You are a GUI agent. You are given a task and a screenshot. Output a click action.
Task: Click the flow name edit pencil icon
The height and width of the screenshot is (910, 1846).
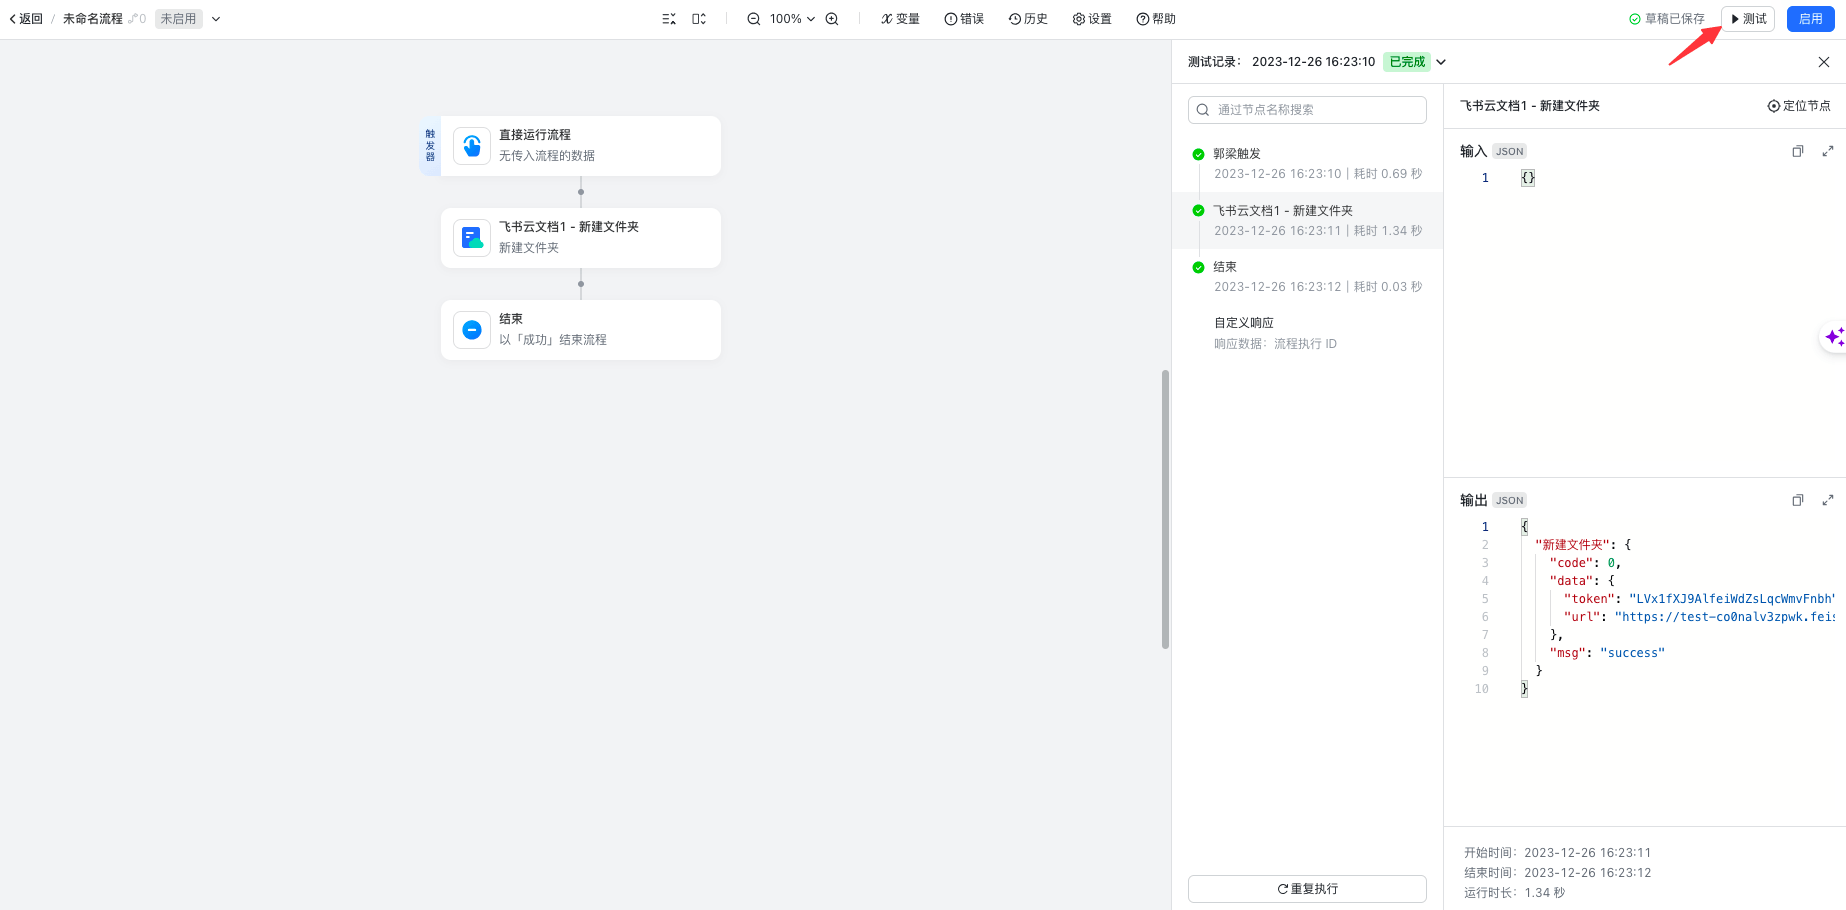pos(133,19)
